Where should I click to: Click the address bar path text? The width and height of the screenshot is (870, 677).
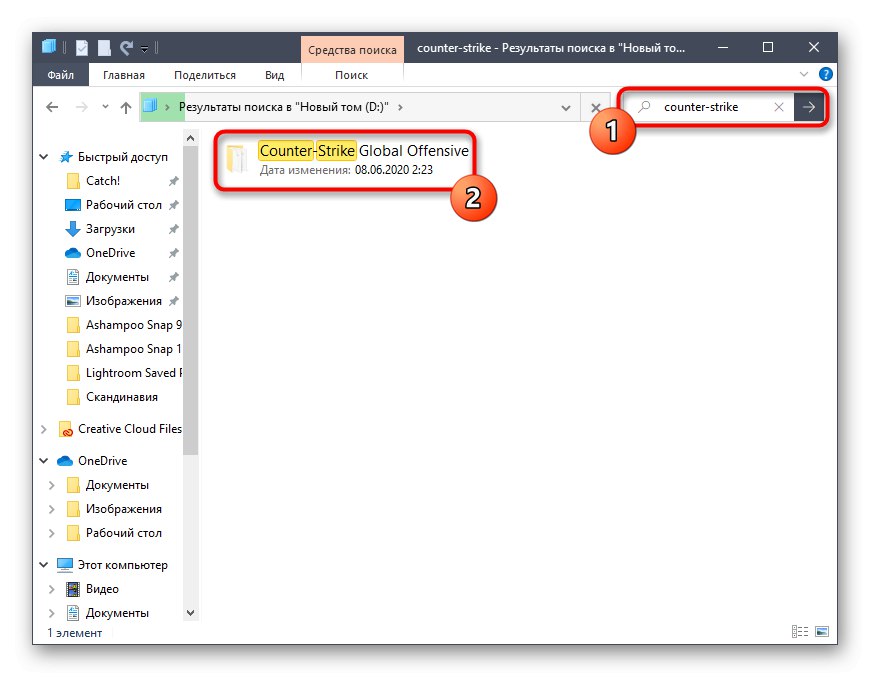click(284, 107)
